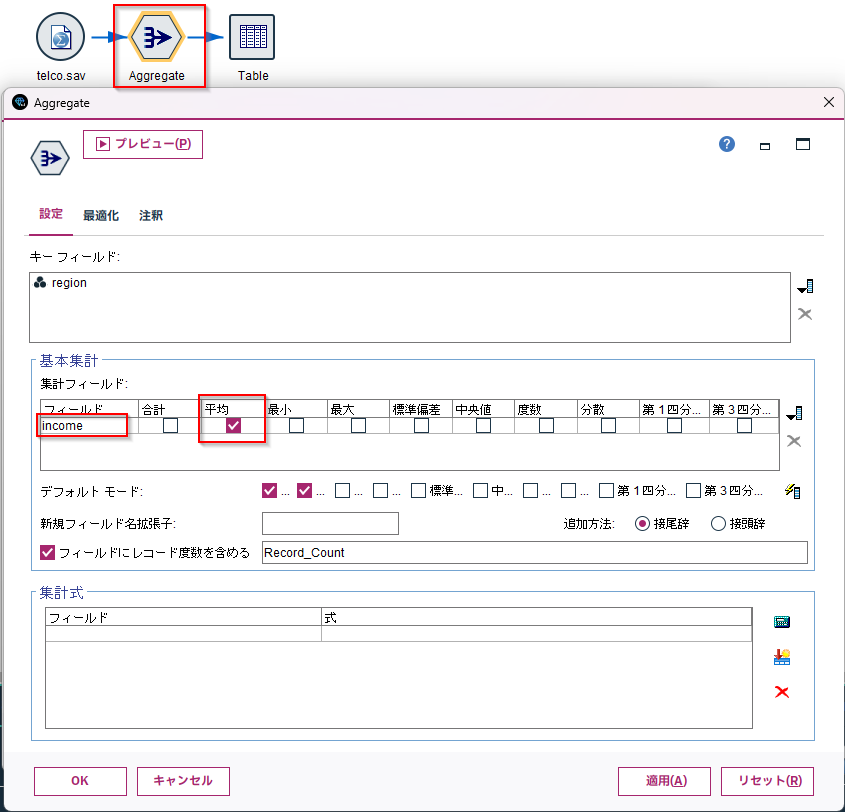The width and height of the screenshot is (845, 812).
Task: Select region in key fields list
Action: click(60, 283)
